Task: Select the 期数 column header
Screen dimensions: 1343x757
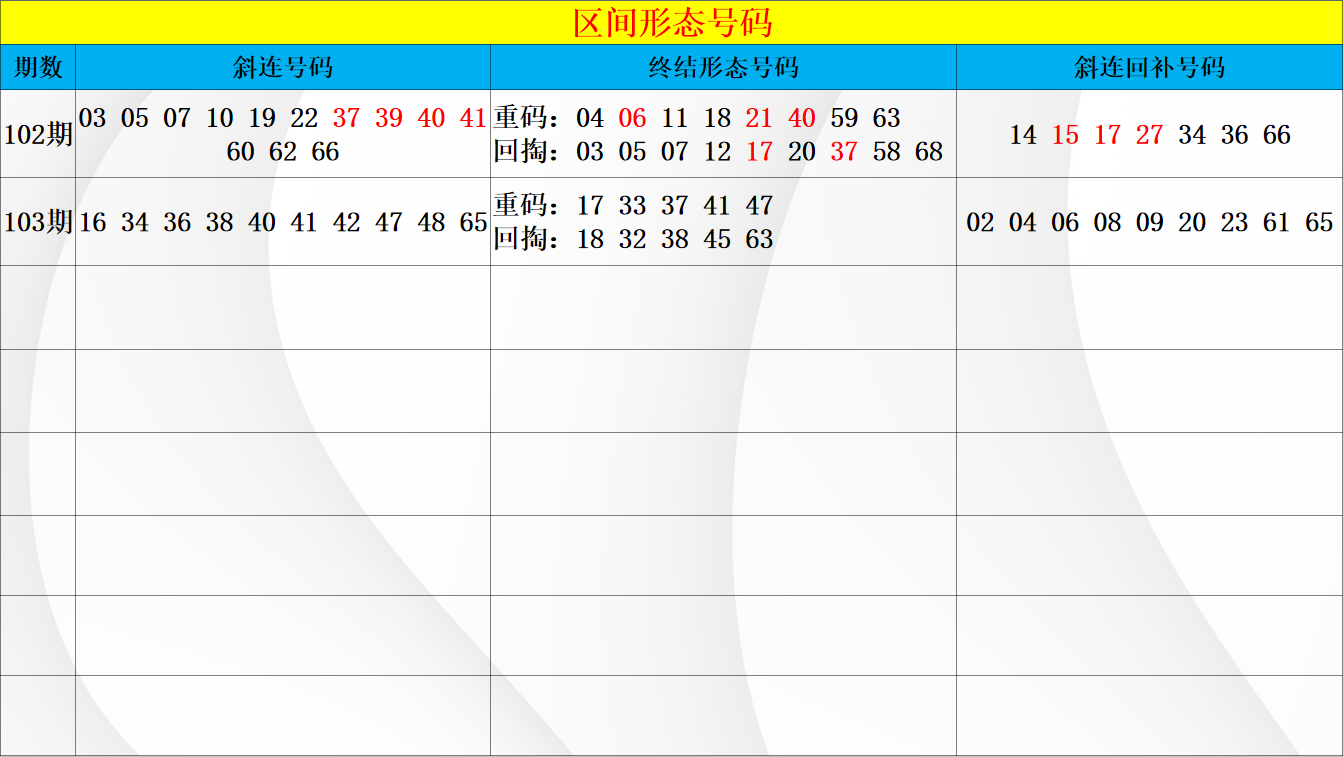Action: [x=38, y=67]
